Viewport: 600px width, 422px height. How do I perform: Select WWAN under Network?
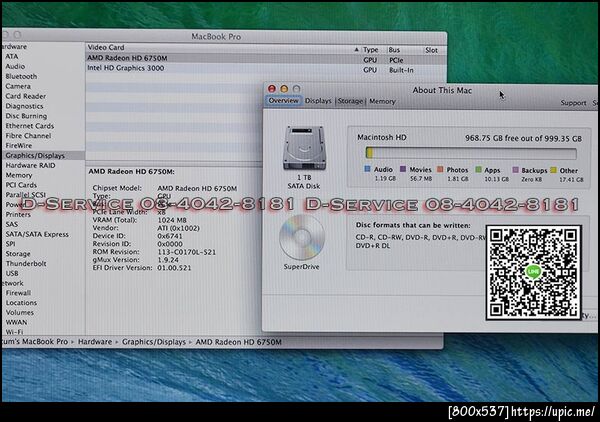tap(16, 322)
